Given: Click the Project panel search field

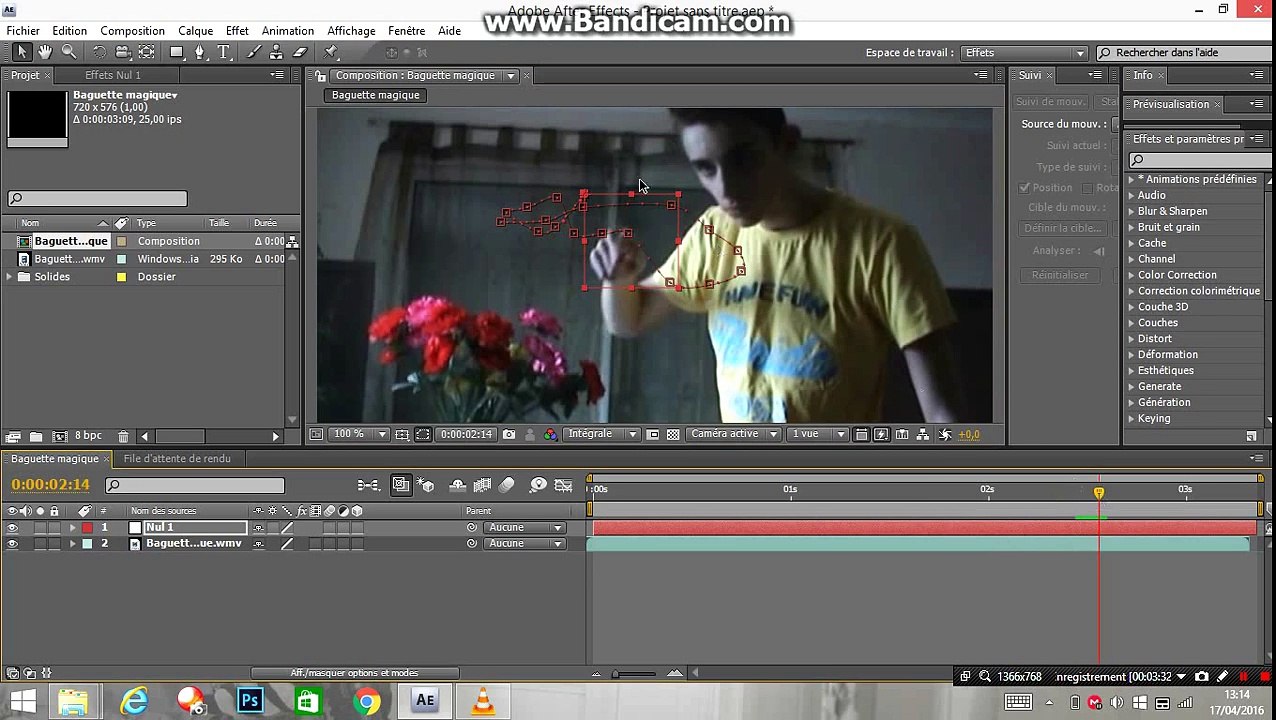Looking at the screenshot, I should pyautogui.click(x=97, y=199).
